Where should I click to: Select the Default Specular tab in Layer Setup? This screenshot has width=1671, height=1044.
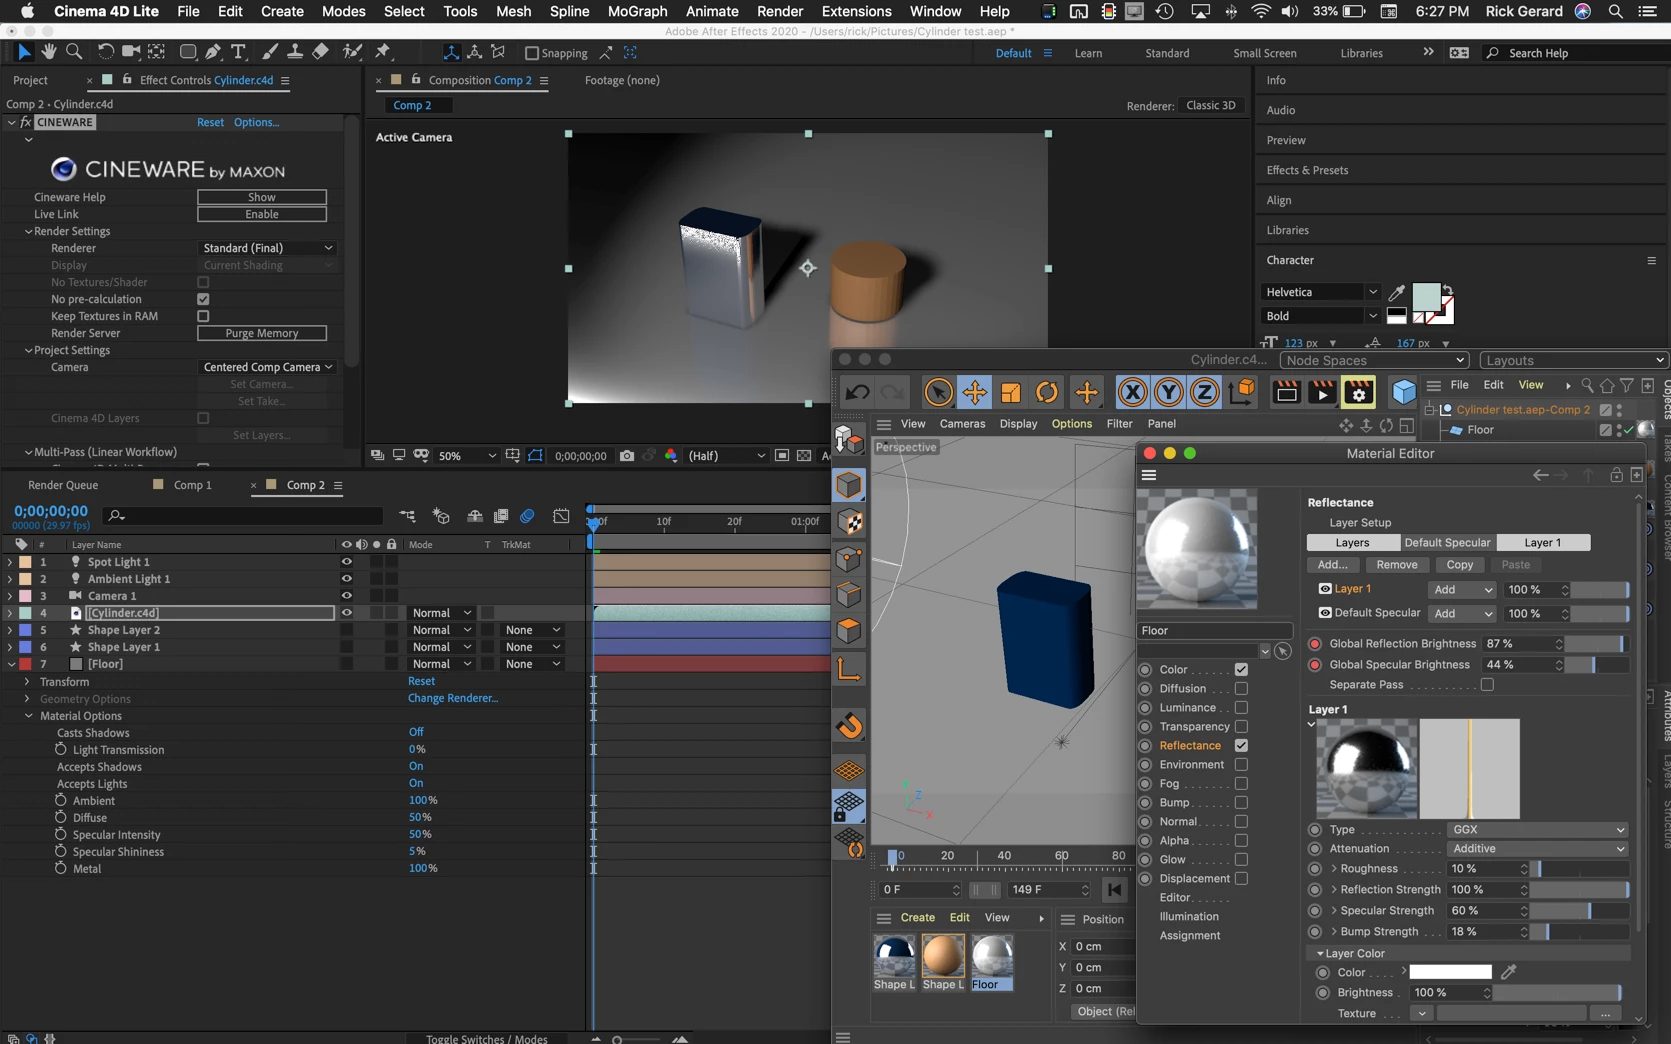pyautogui.click(x=1447, y=543)
